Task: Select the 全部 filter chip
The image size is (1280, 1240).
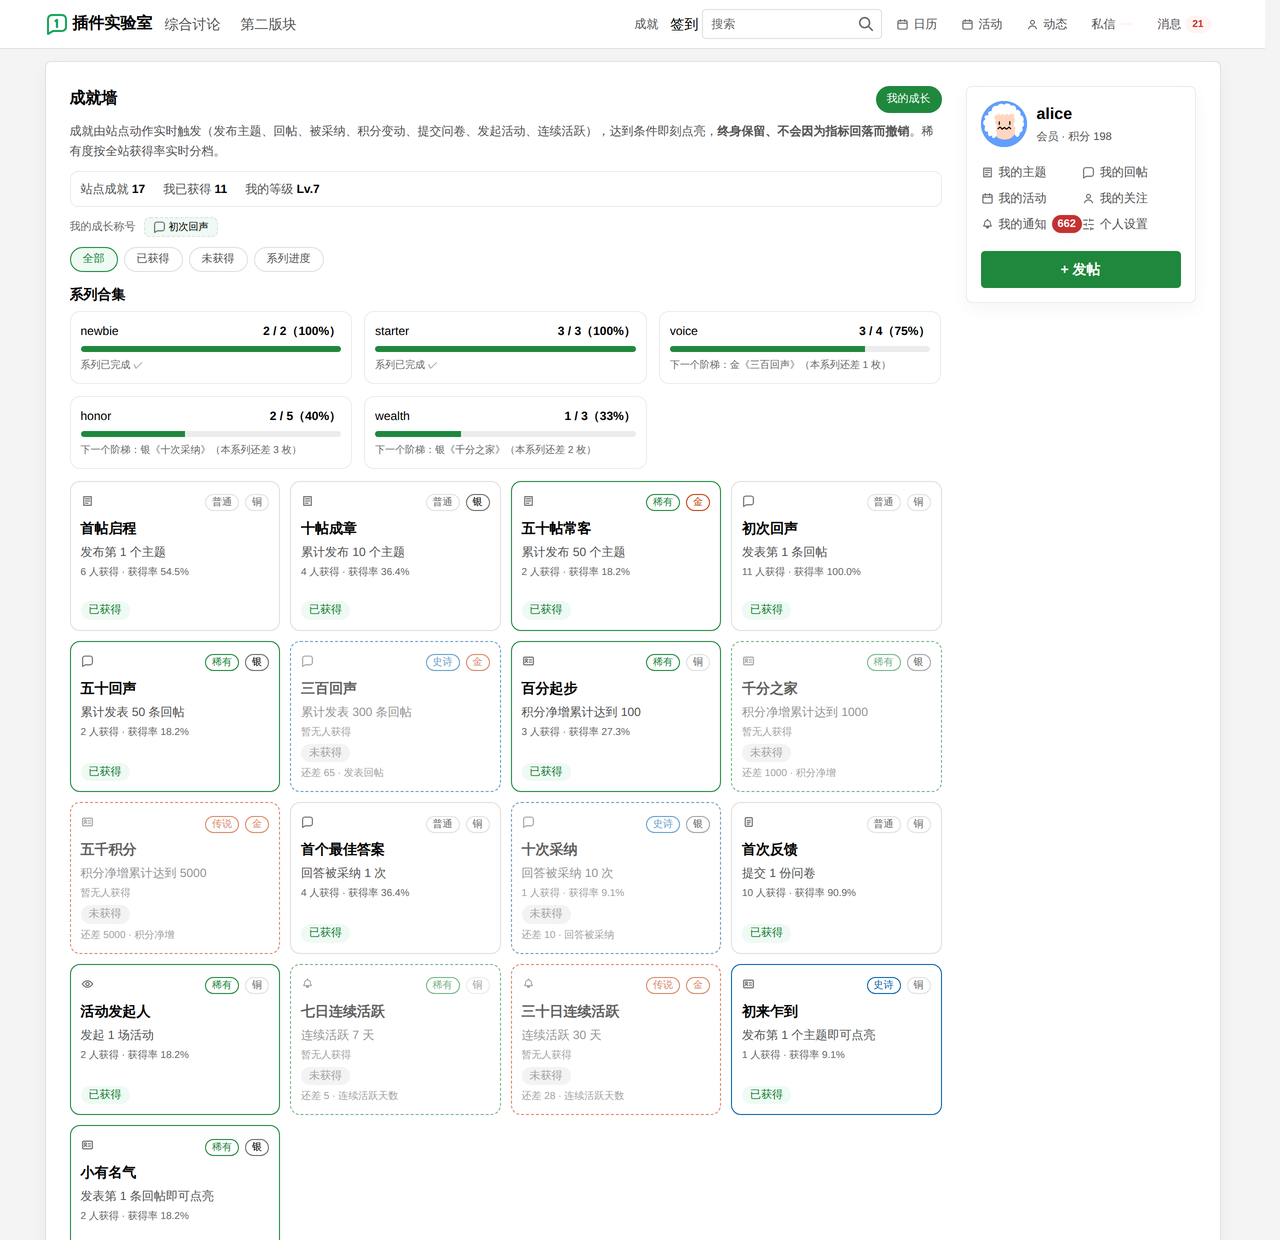Action: (x=93, y=259)
